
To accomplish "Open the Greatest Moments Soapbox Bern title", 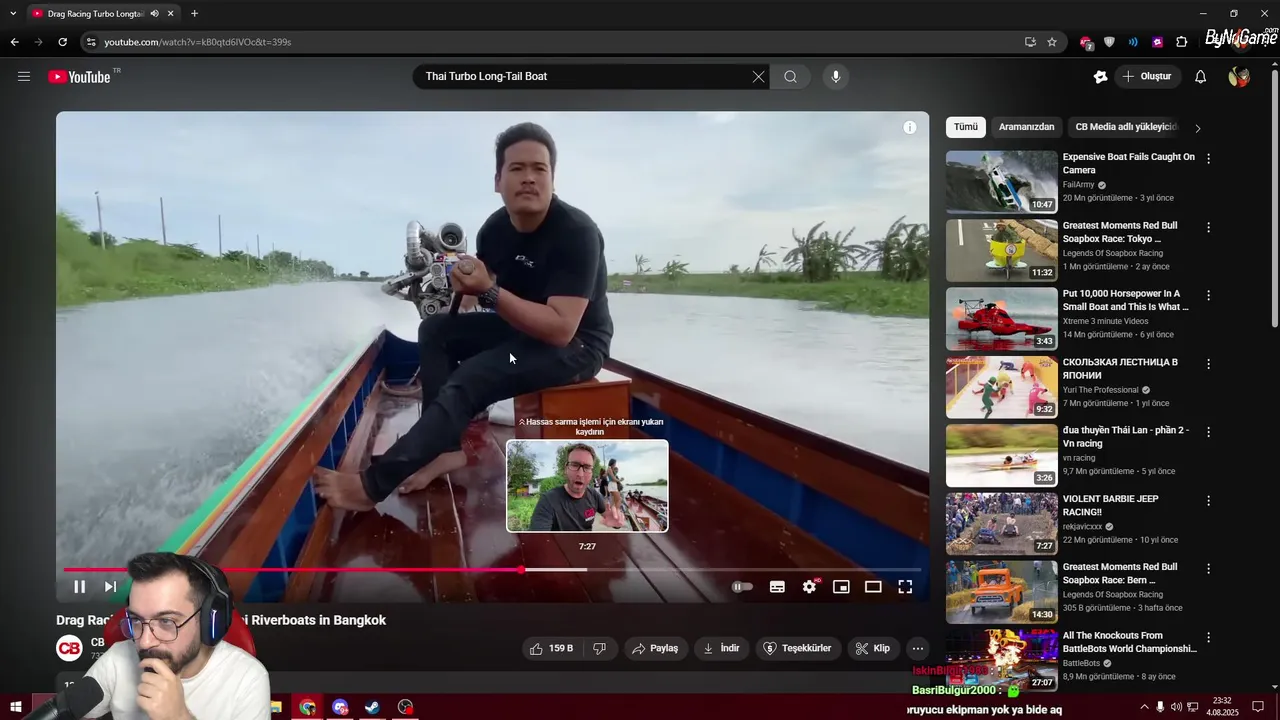I will [1120, 573].
